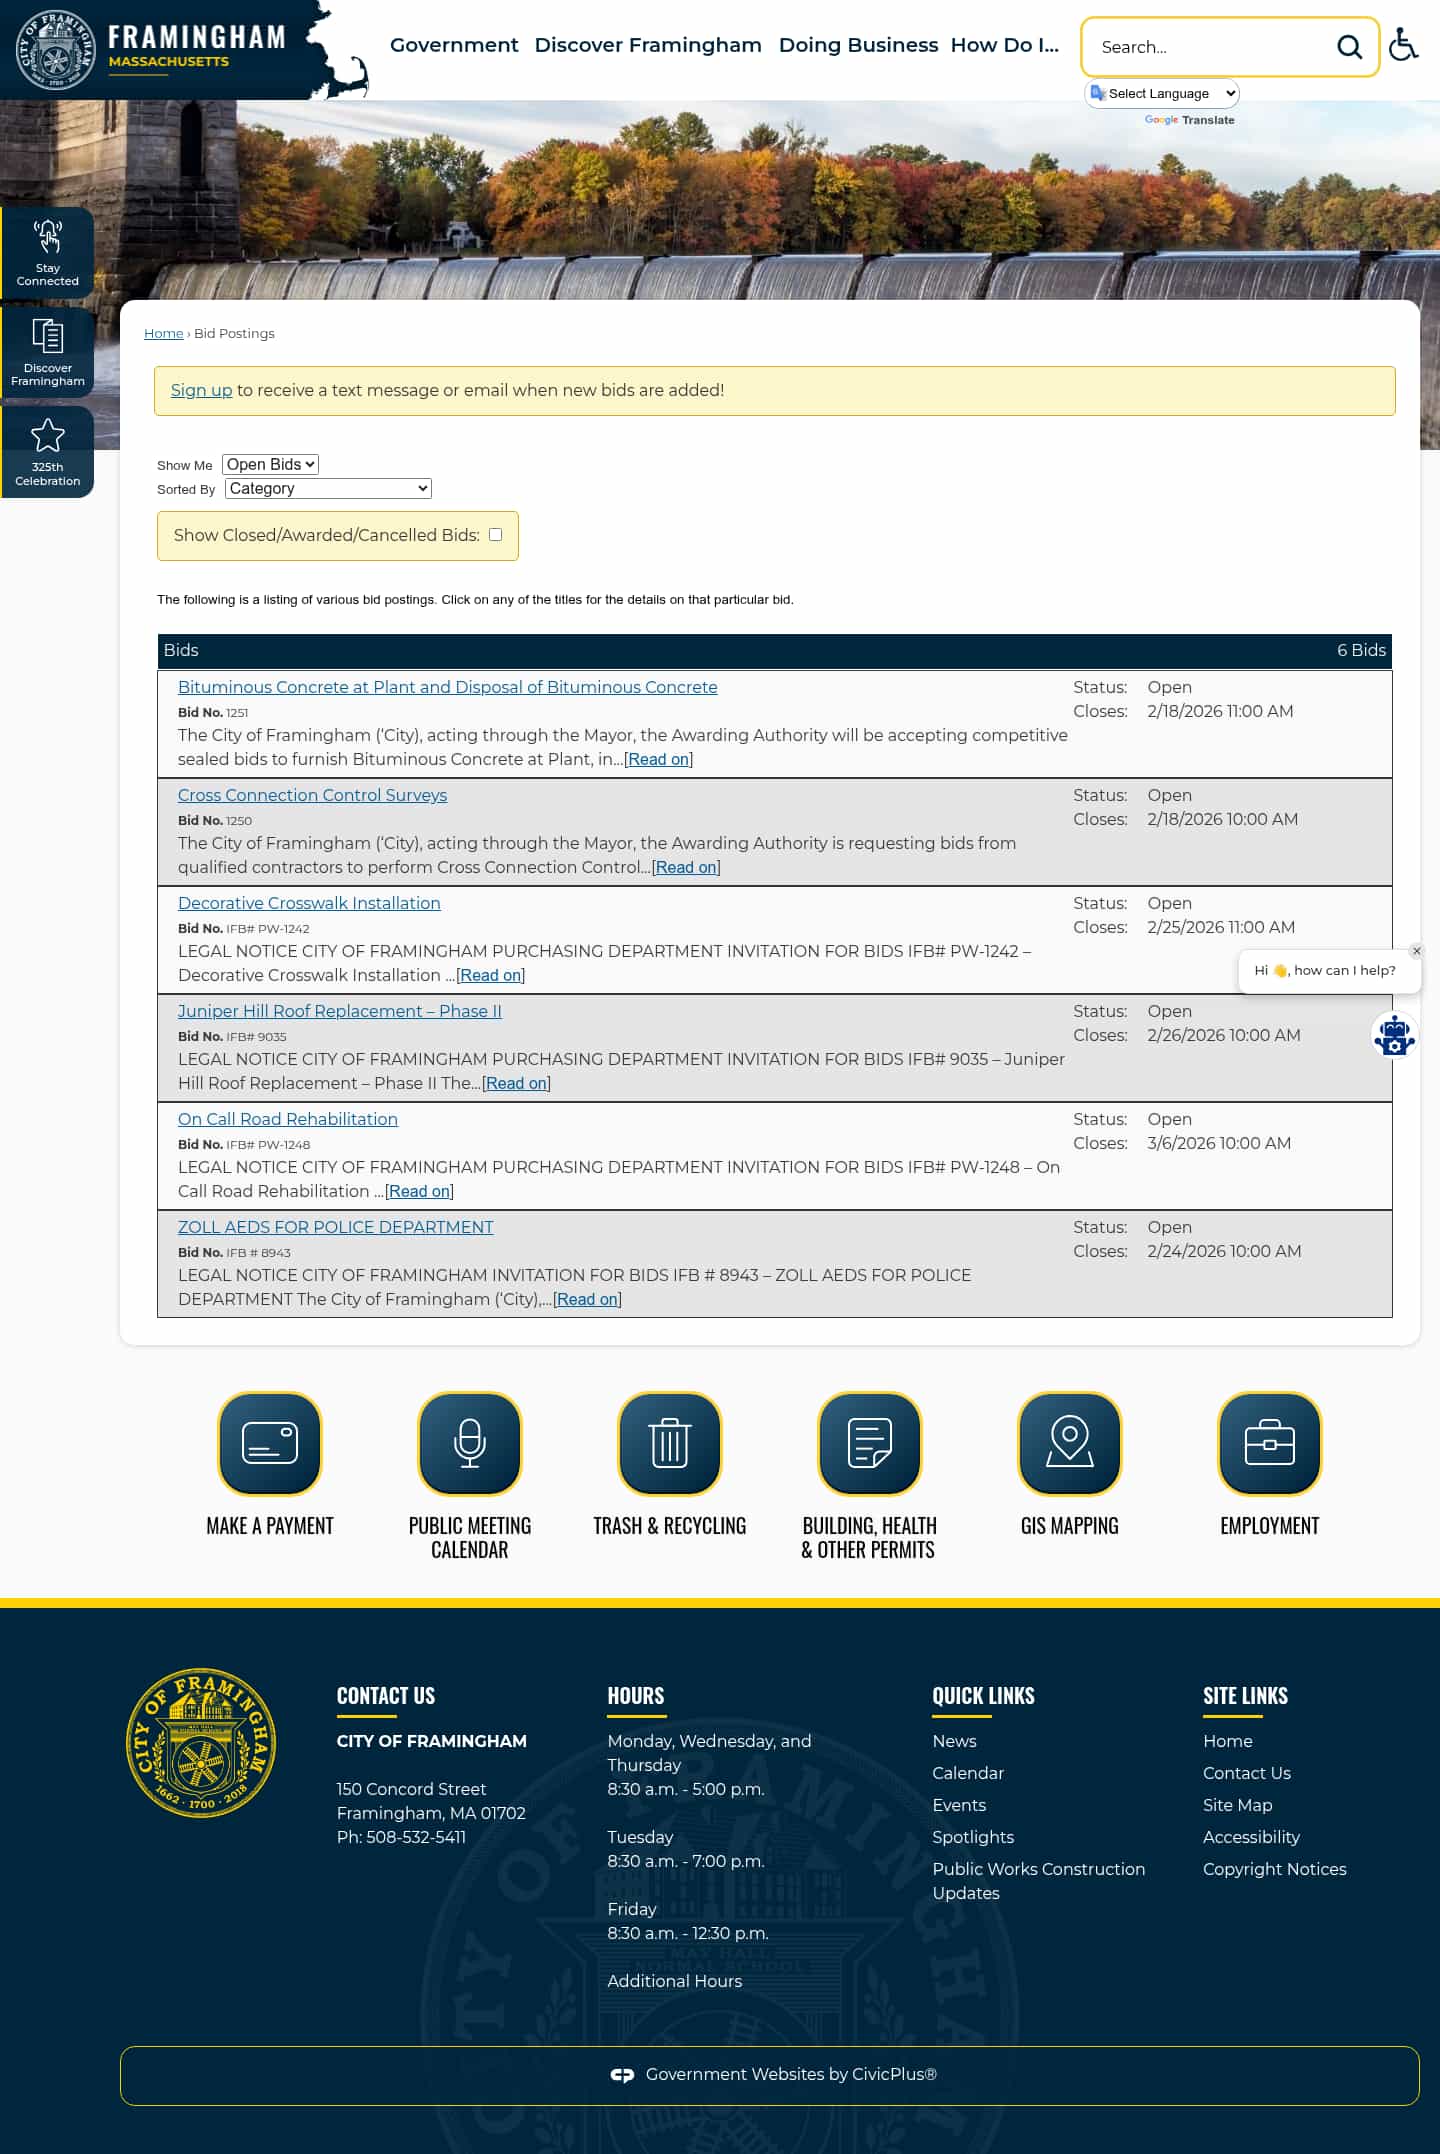Open the chatbot robot icon

coord(1394,1035)
